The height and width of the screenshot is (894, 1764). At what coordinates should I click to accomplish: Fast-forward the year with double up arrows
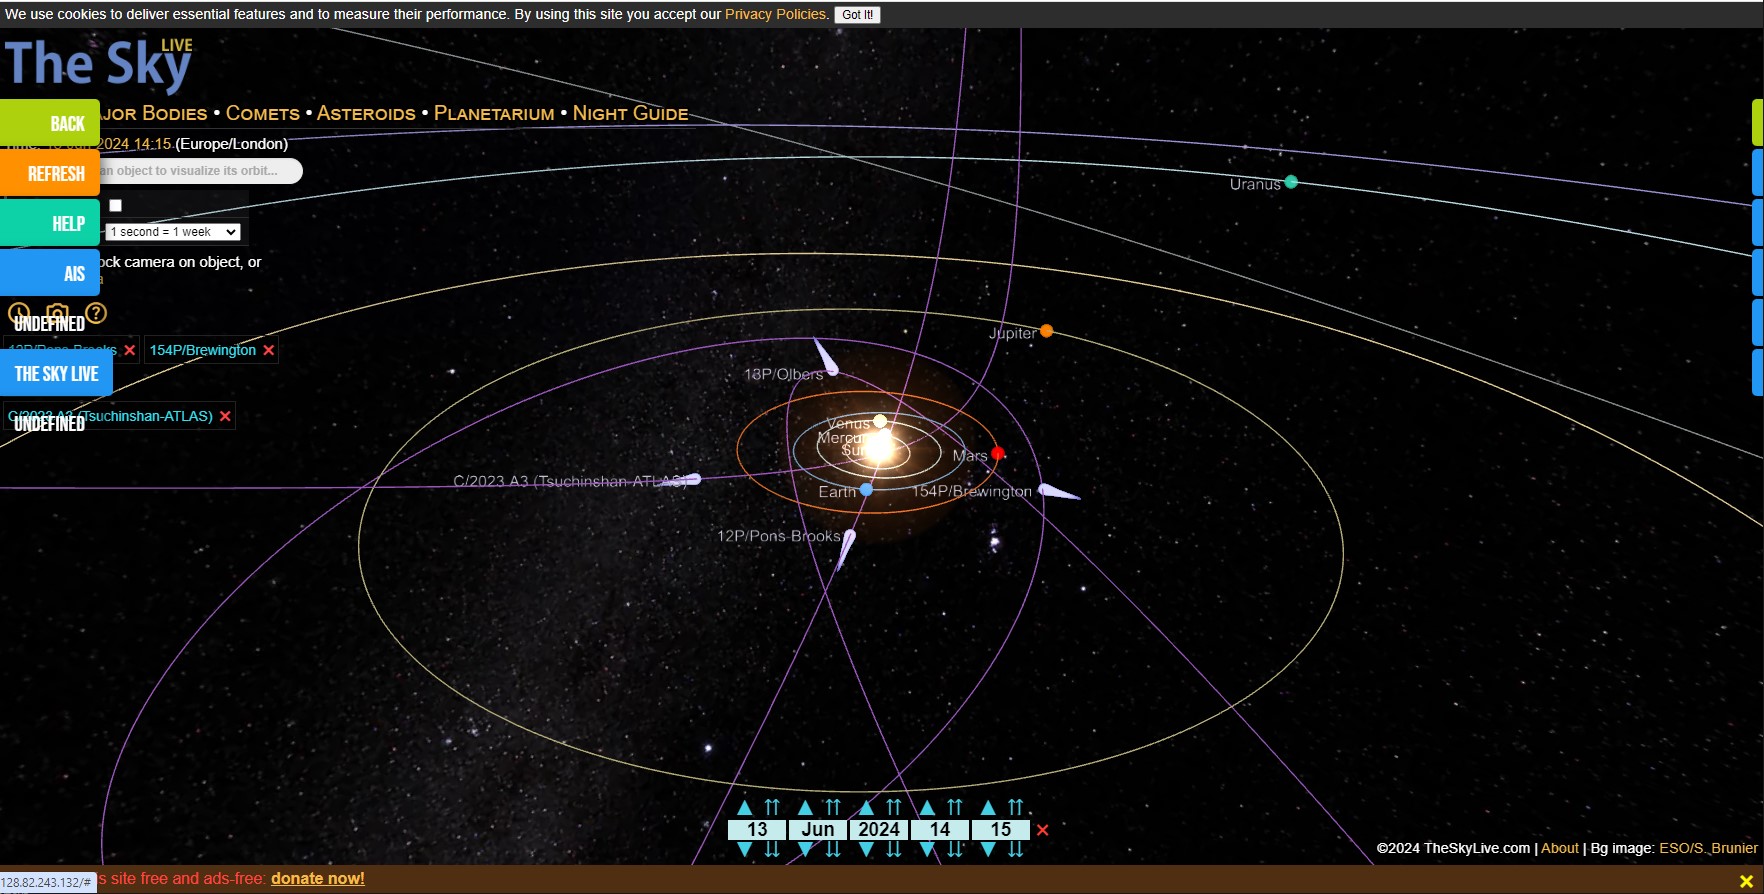(894, 808)
